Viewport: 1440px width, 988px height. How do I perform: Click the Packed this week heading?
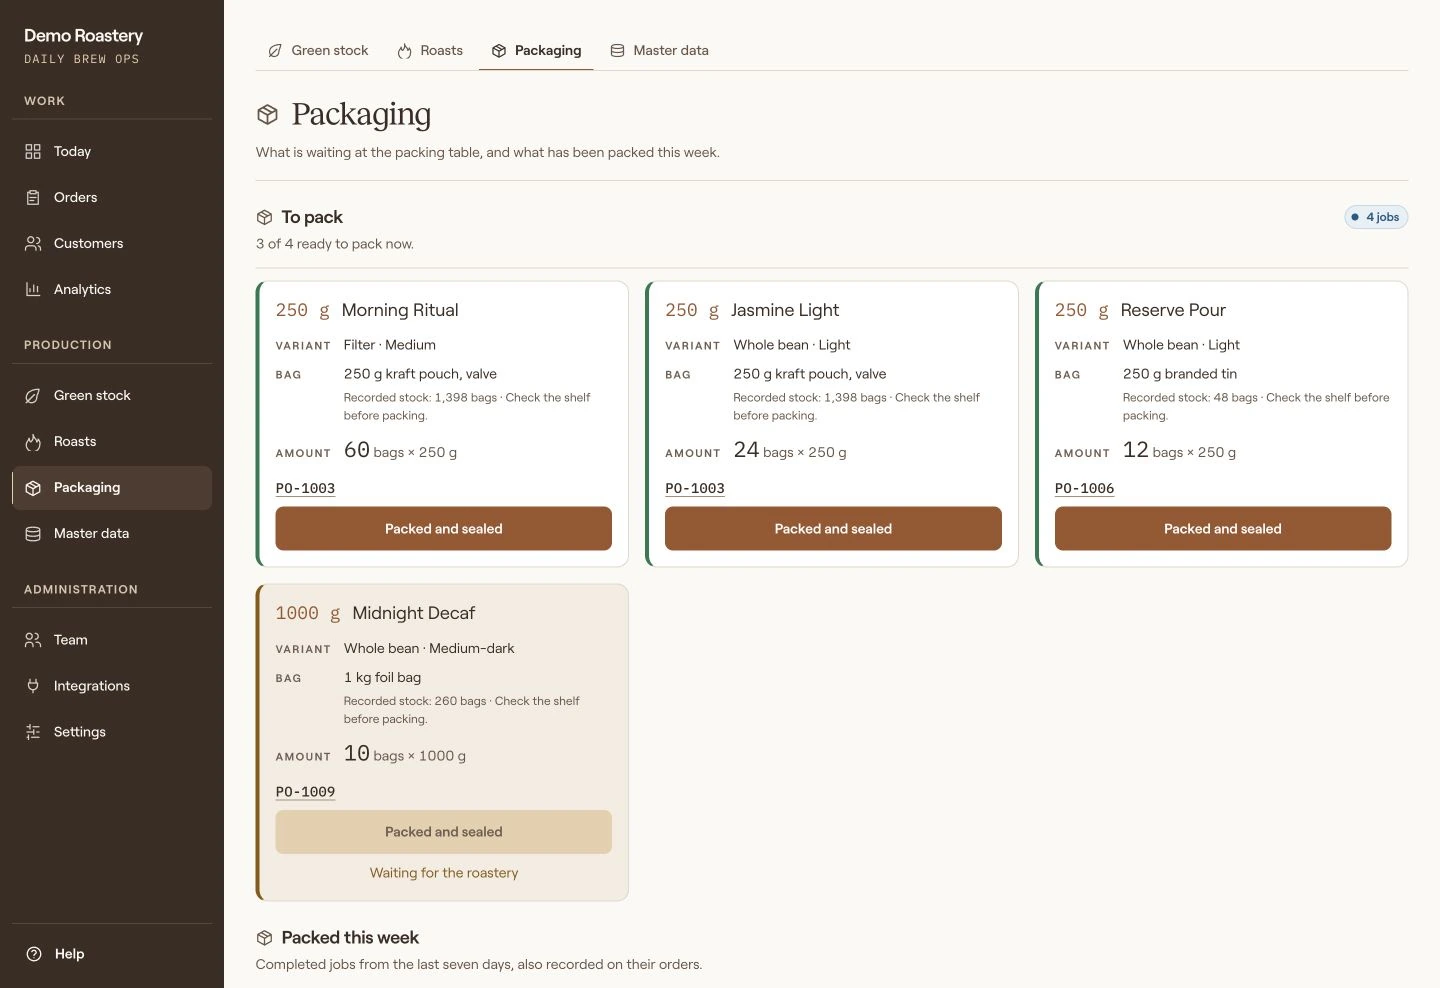[350, 937]
